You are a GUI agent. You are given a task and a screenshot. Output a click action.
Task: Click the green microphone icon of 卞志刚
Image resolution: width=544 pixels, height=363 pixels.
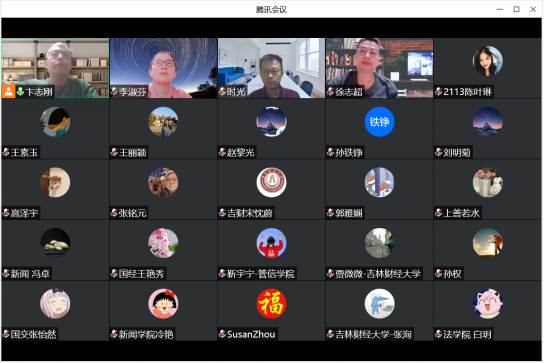tap(20, 92)
